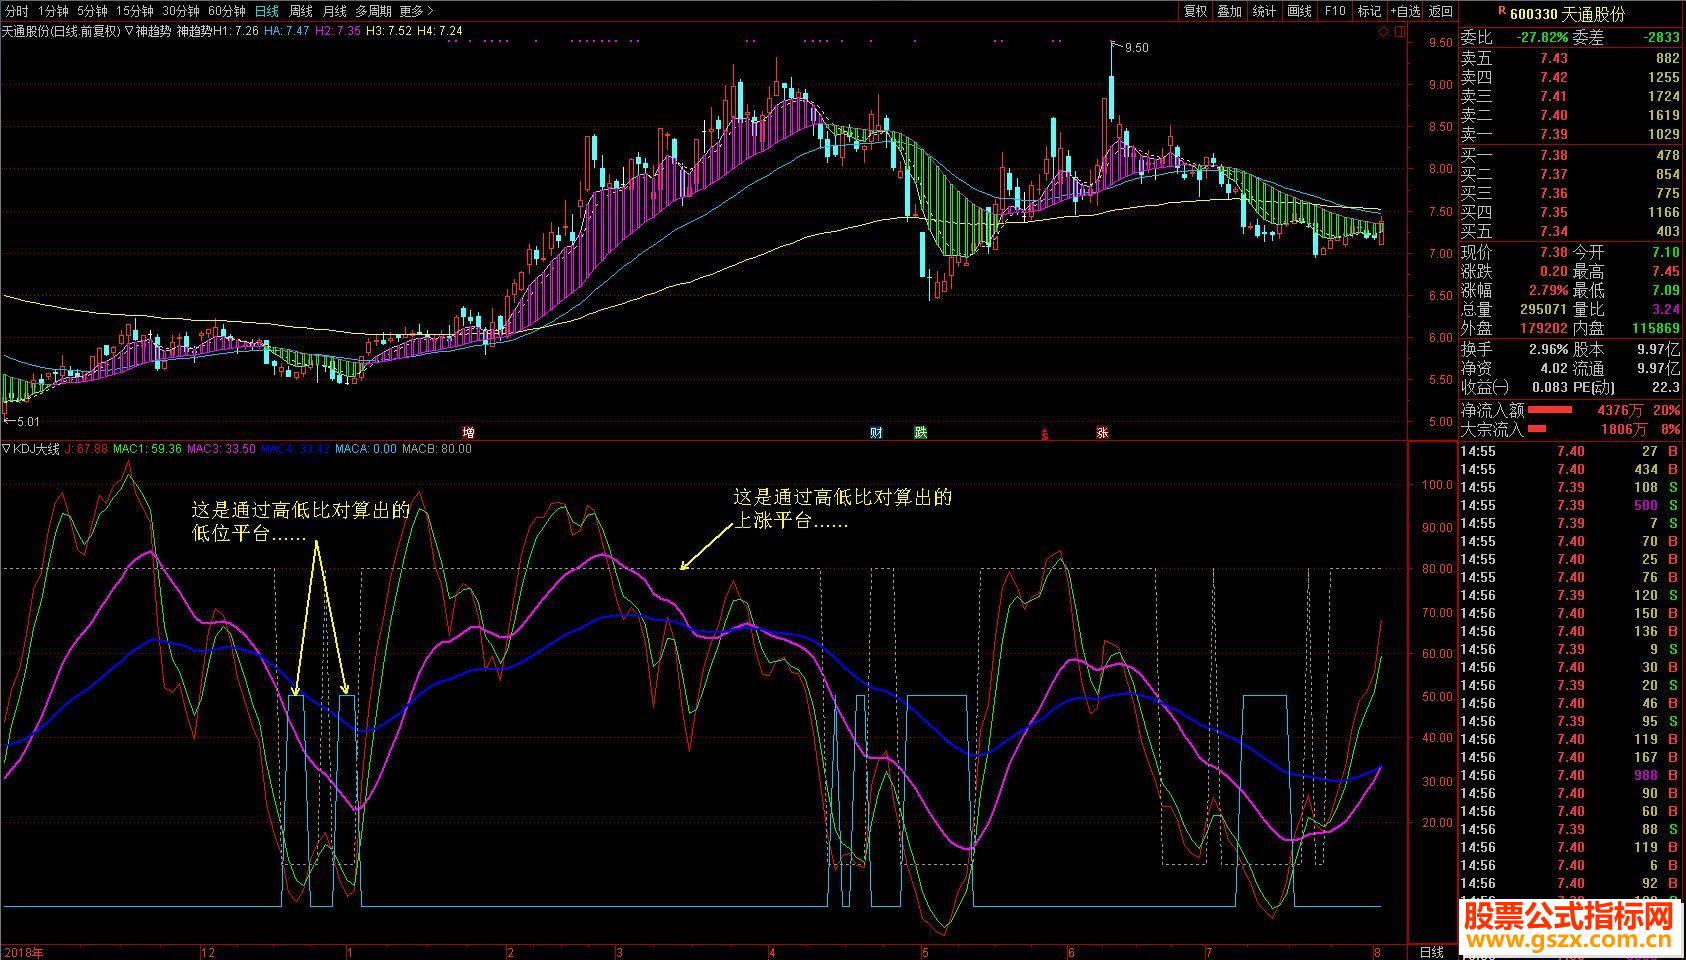The width and height of the screenshot is (1686, 960).
Task: Select the 30分钟 period tab
Action: point(180,11)
